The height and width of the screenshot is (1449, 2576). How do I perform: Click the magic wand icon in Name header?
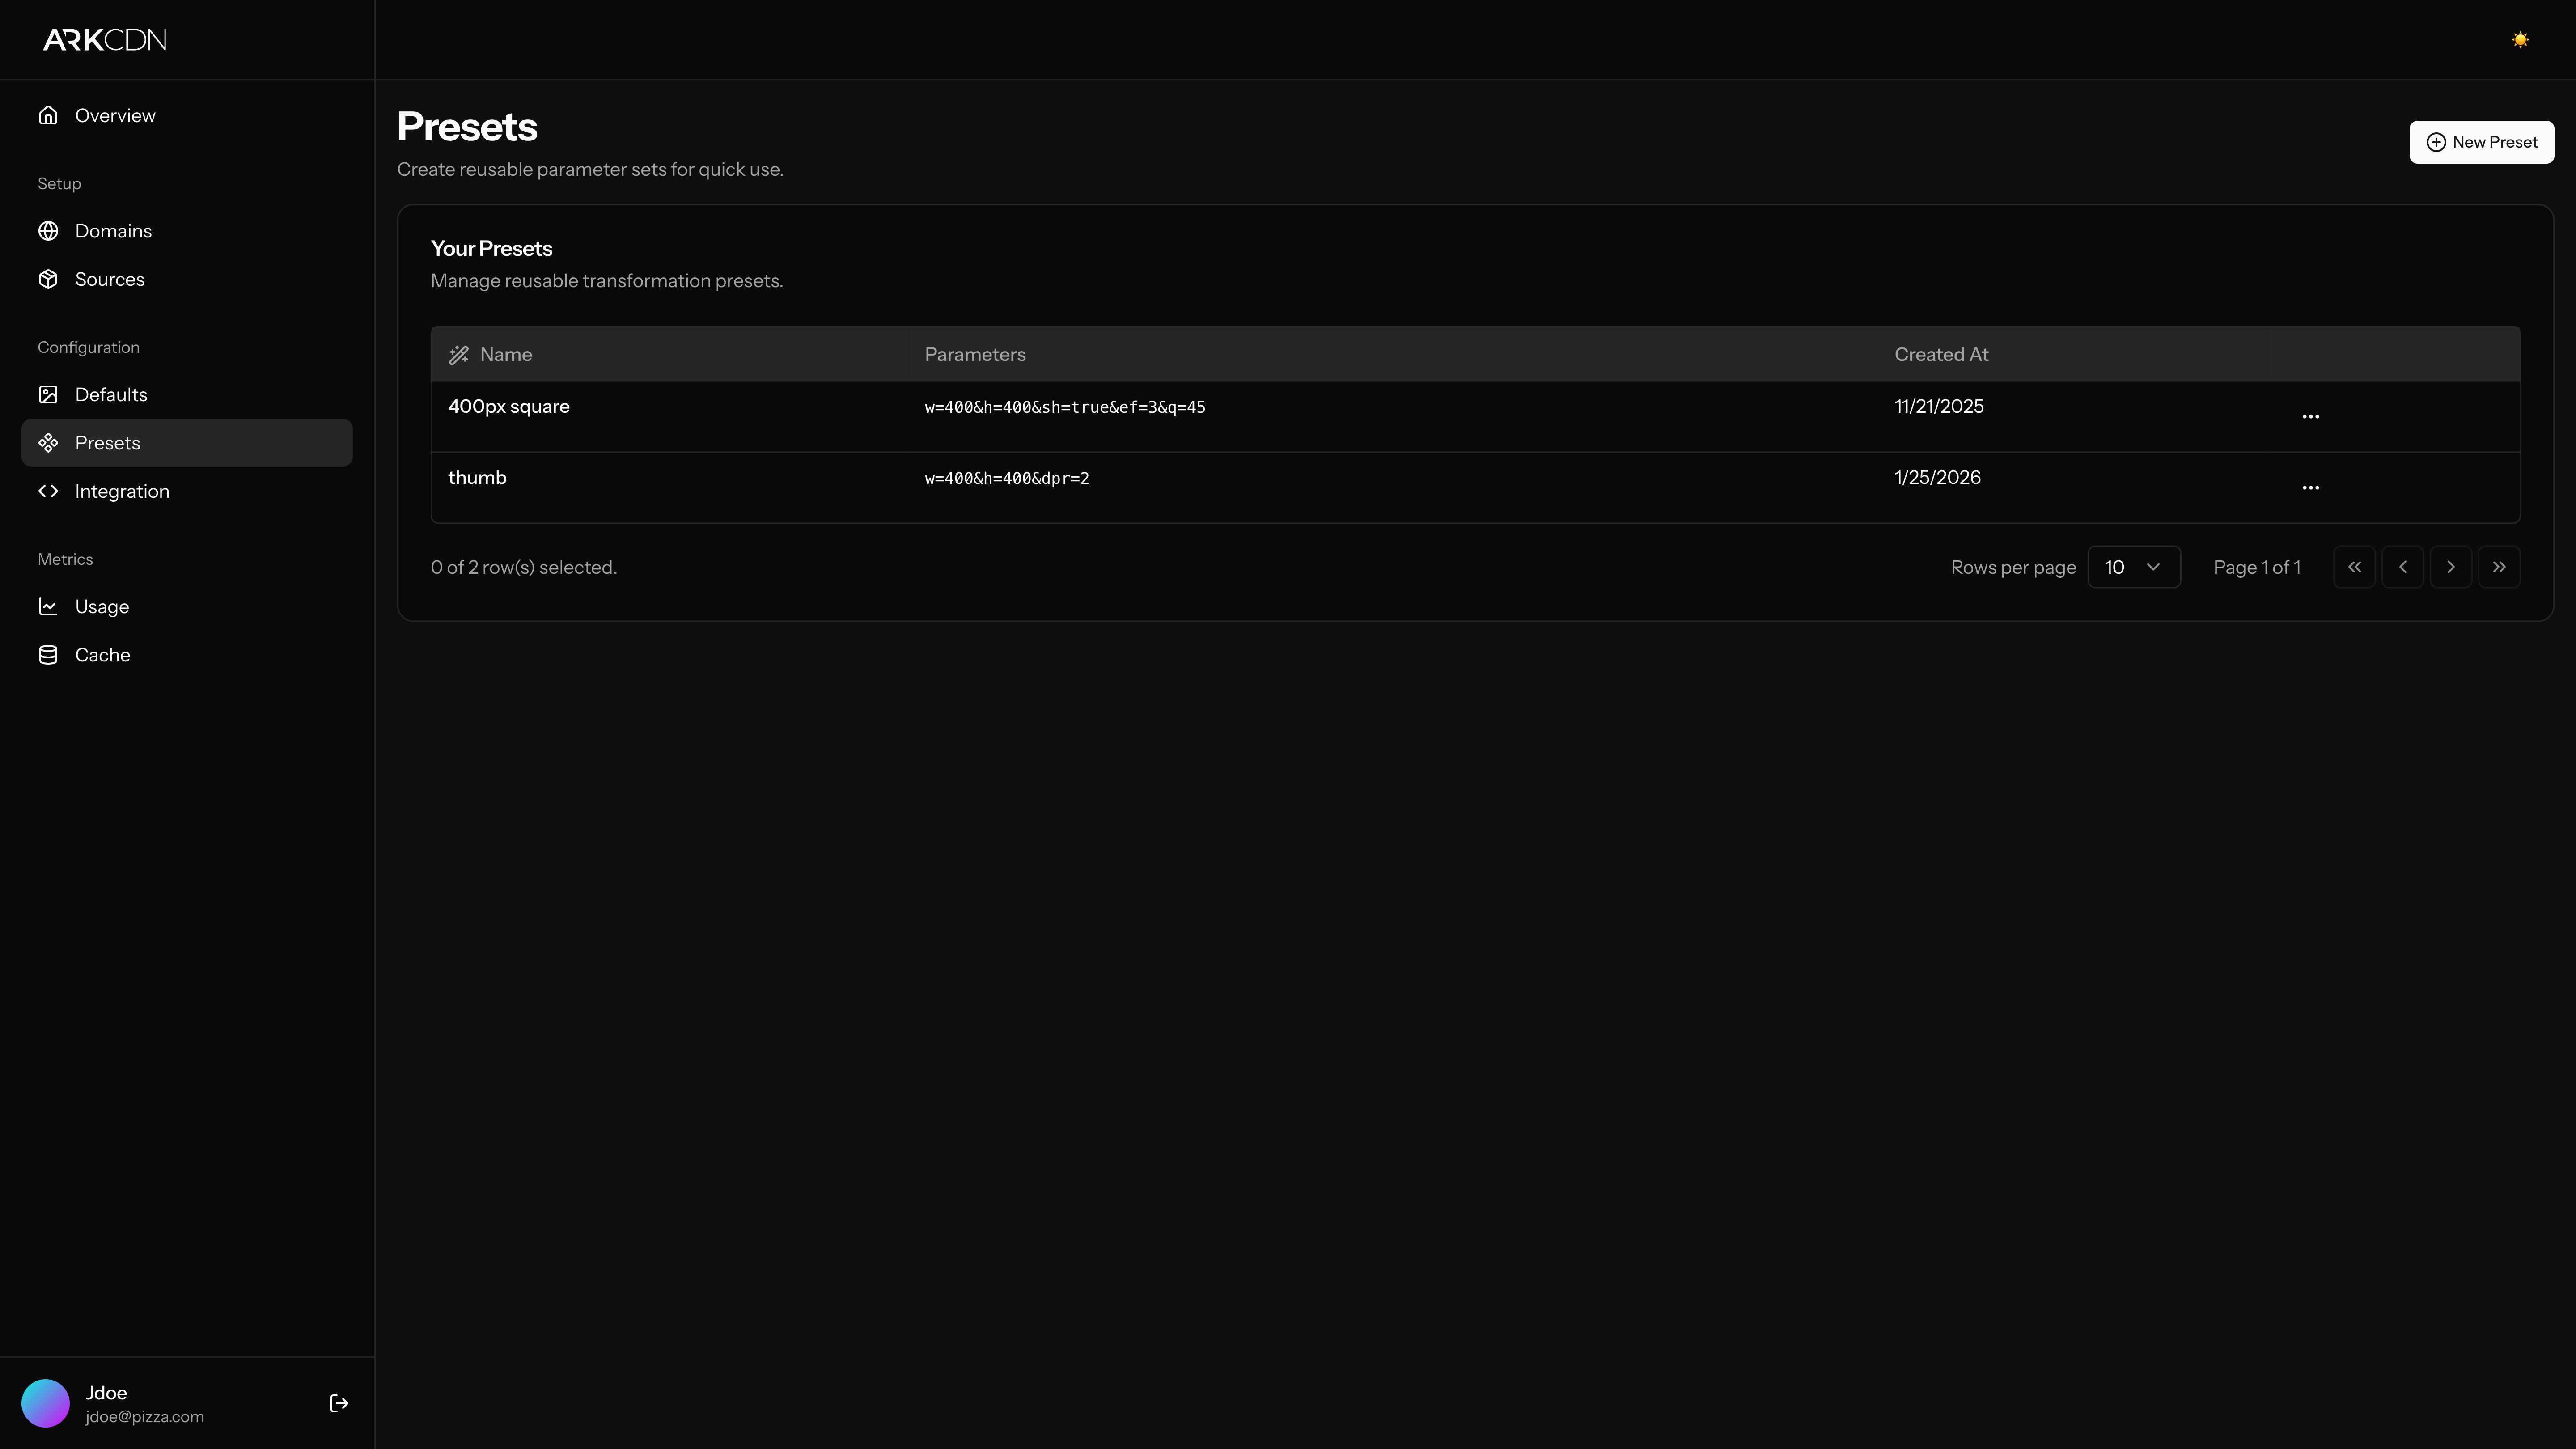(458, 355)
